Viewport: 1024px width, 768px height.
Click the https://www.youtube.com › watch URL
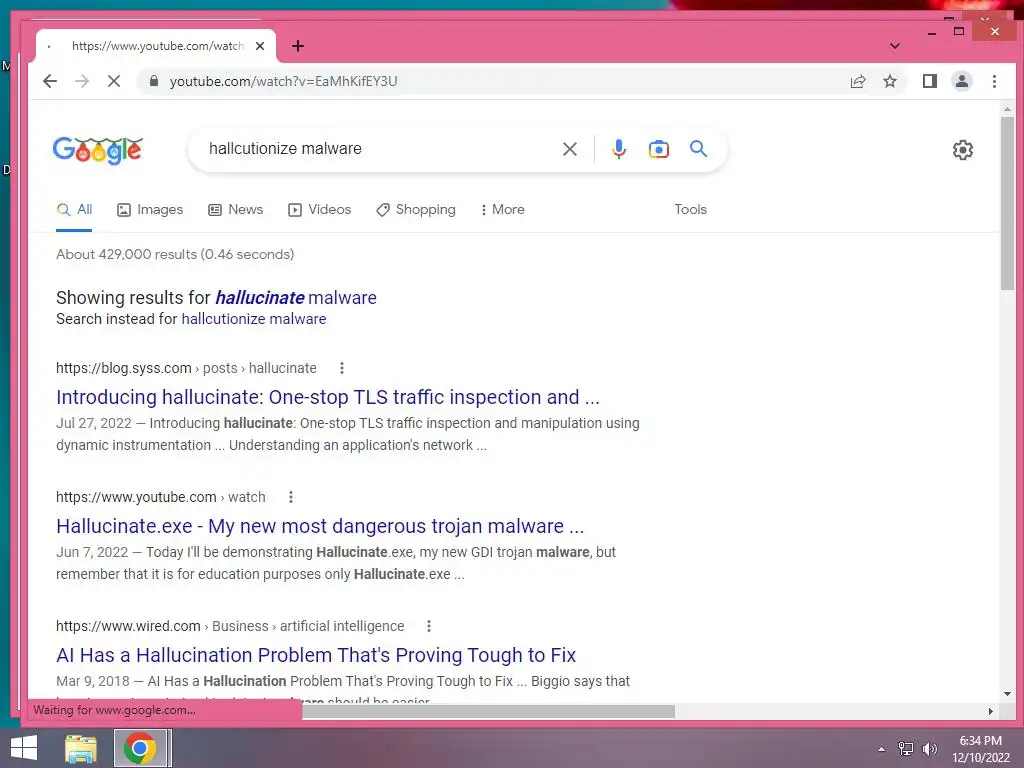[x=161, y=497]
